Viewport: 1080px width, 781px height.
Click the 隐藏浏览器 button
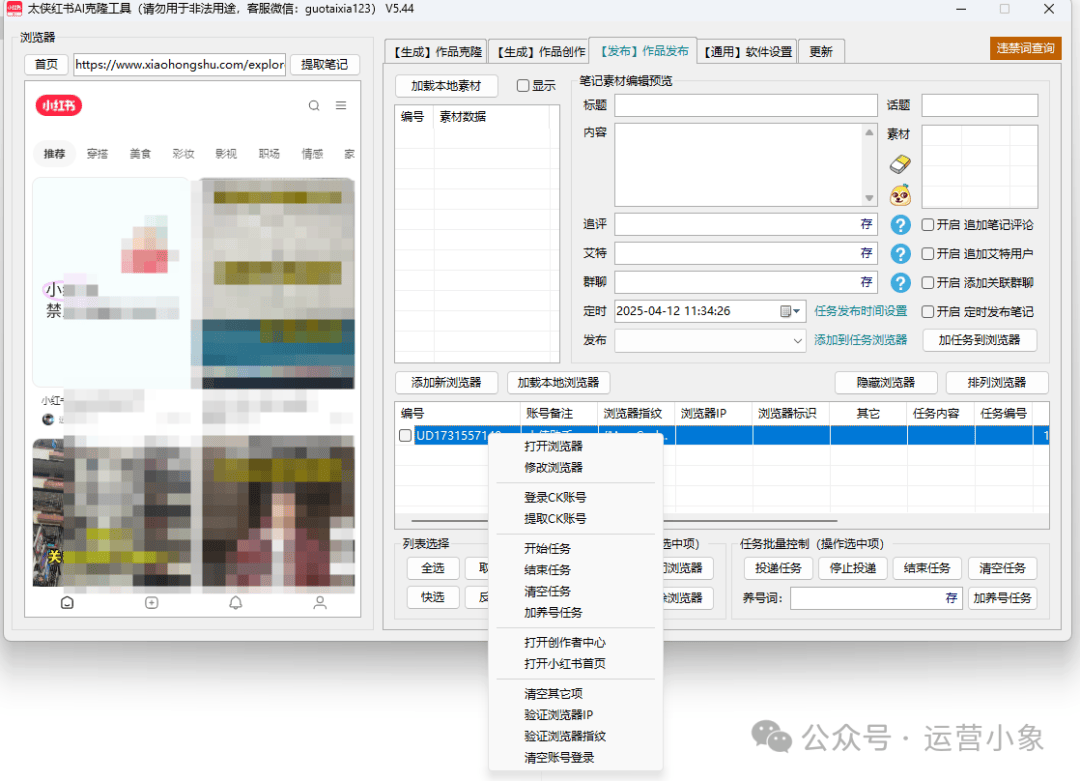point(886,383)
